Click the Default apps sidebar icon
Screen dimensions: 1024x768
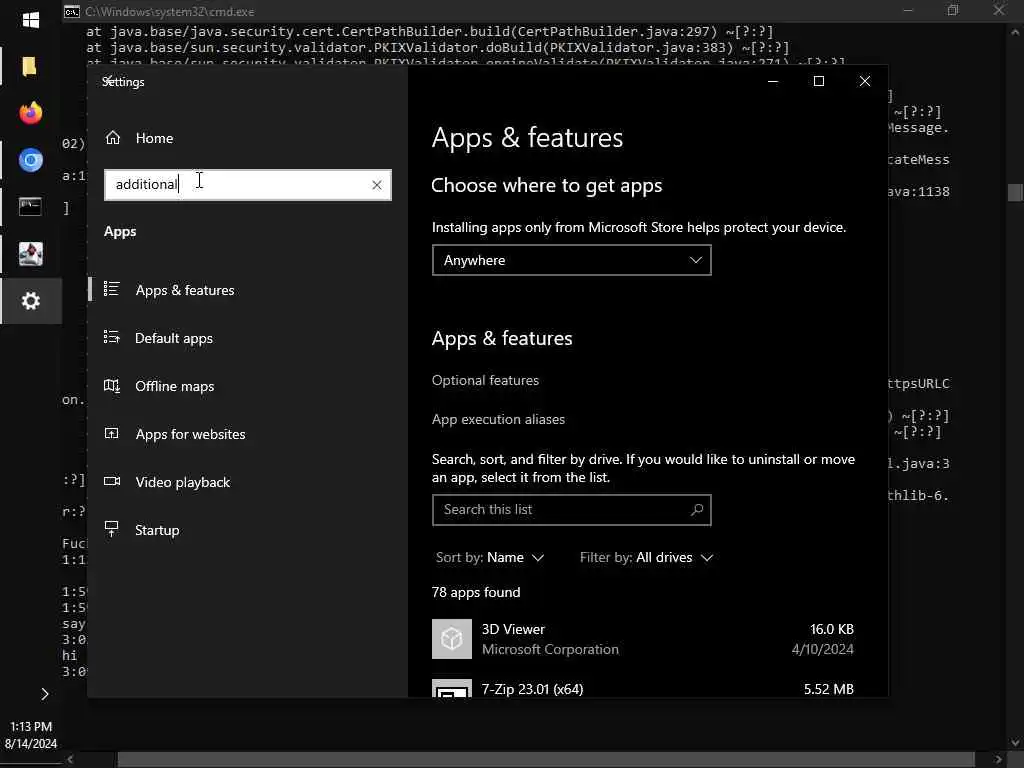(x=112, y=337)
